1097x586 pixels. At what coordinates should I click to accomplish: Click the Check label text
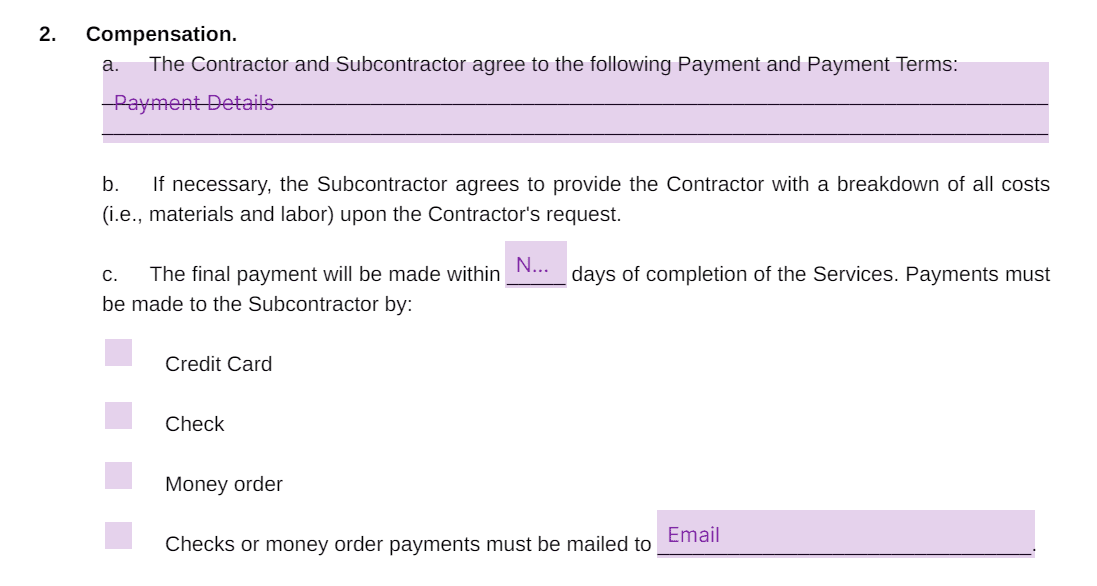194,424
